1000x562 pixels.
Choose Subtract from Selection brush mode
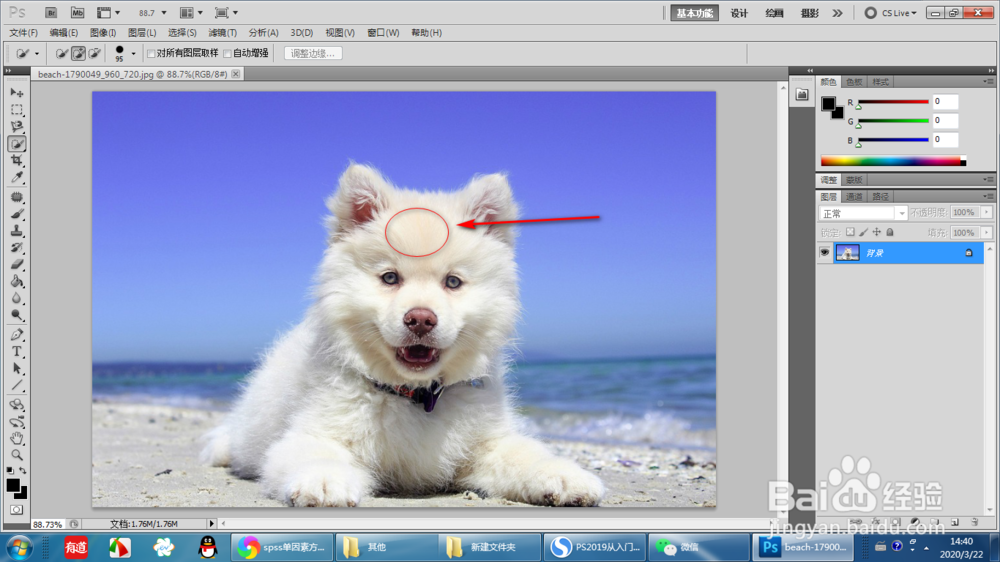[x=94, y=54]
